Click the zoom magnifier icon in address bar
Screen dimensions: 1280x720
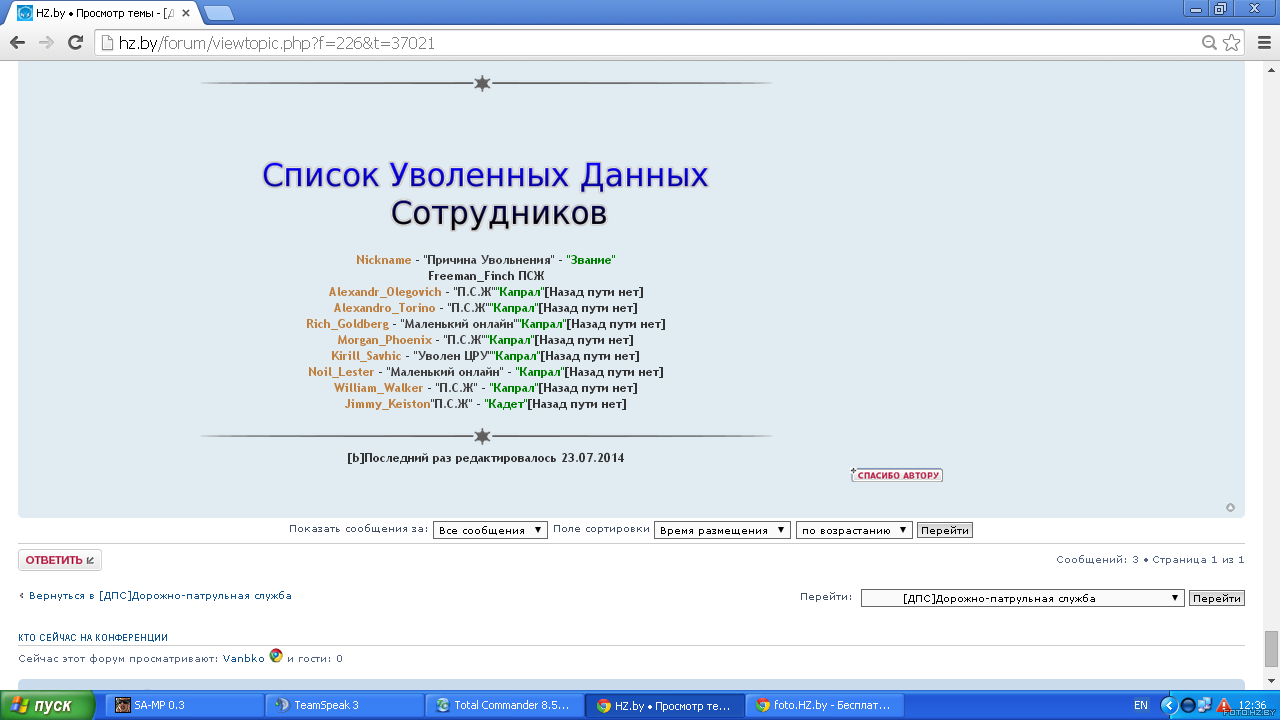(1209, 43)
